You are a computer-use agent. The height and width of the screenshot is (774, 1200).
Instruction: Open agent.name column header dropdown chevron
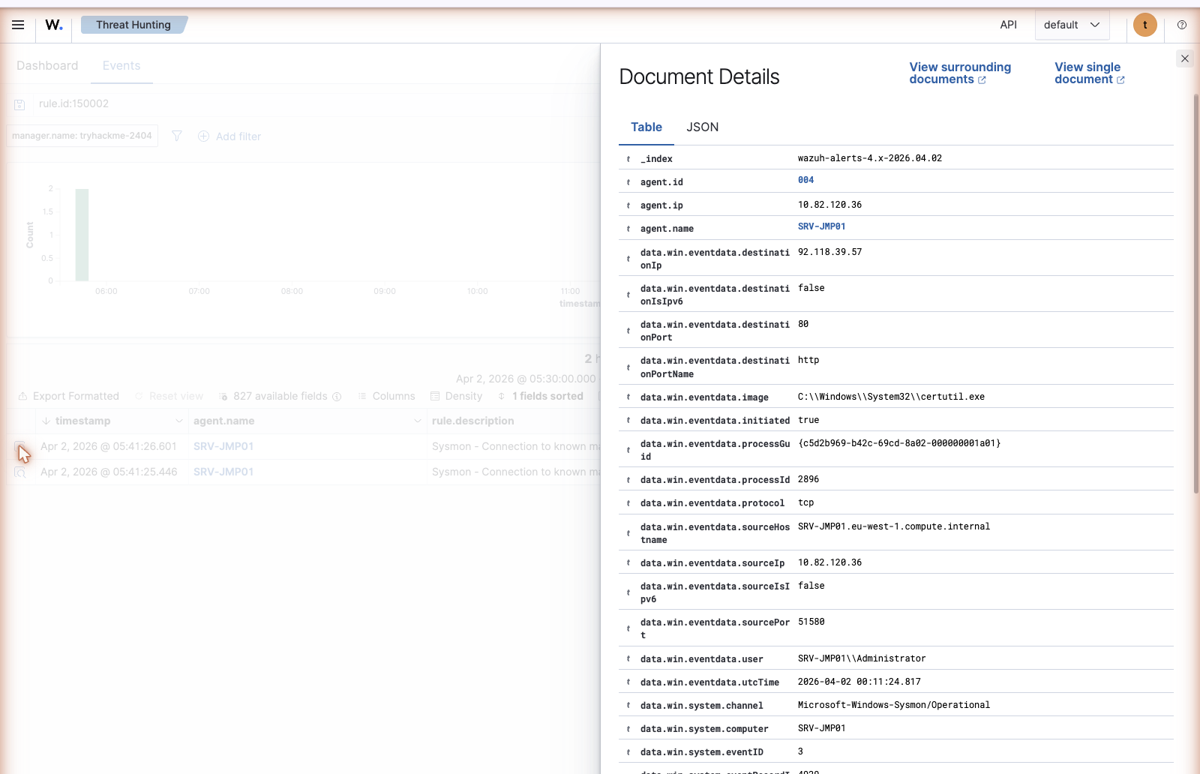[417, 421]
